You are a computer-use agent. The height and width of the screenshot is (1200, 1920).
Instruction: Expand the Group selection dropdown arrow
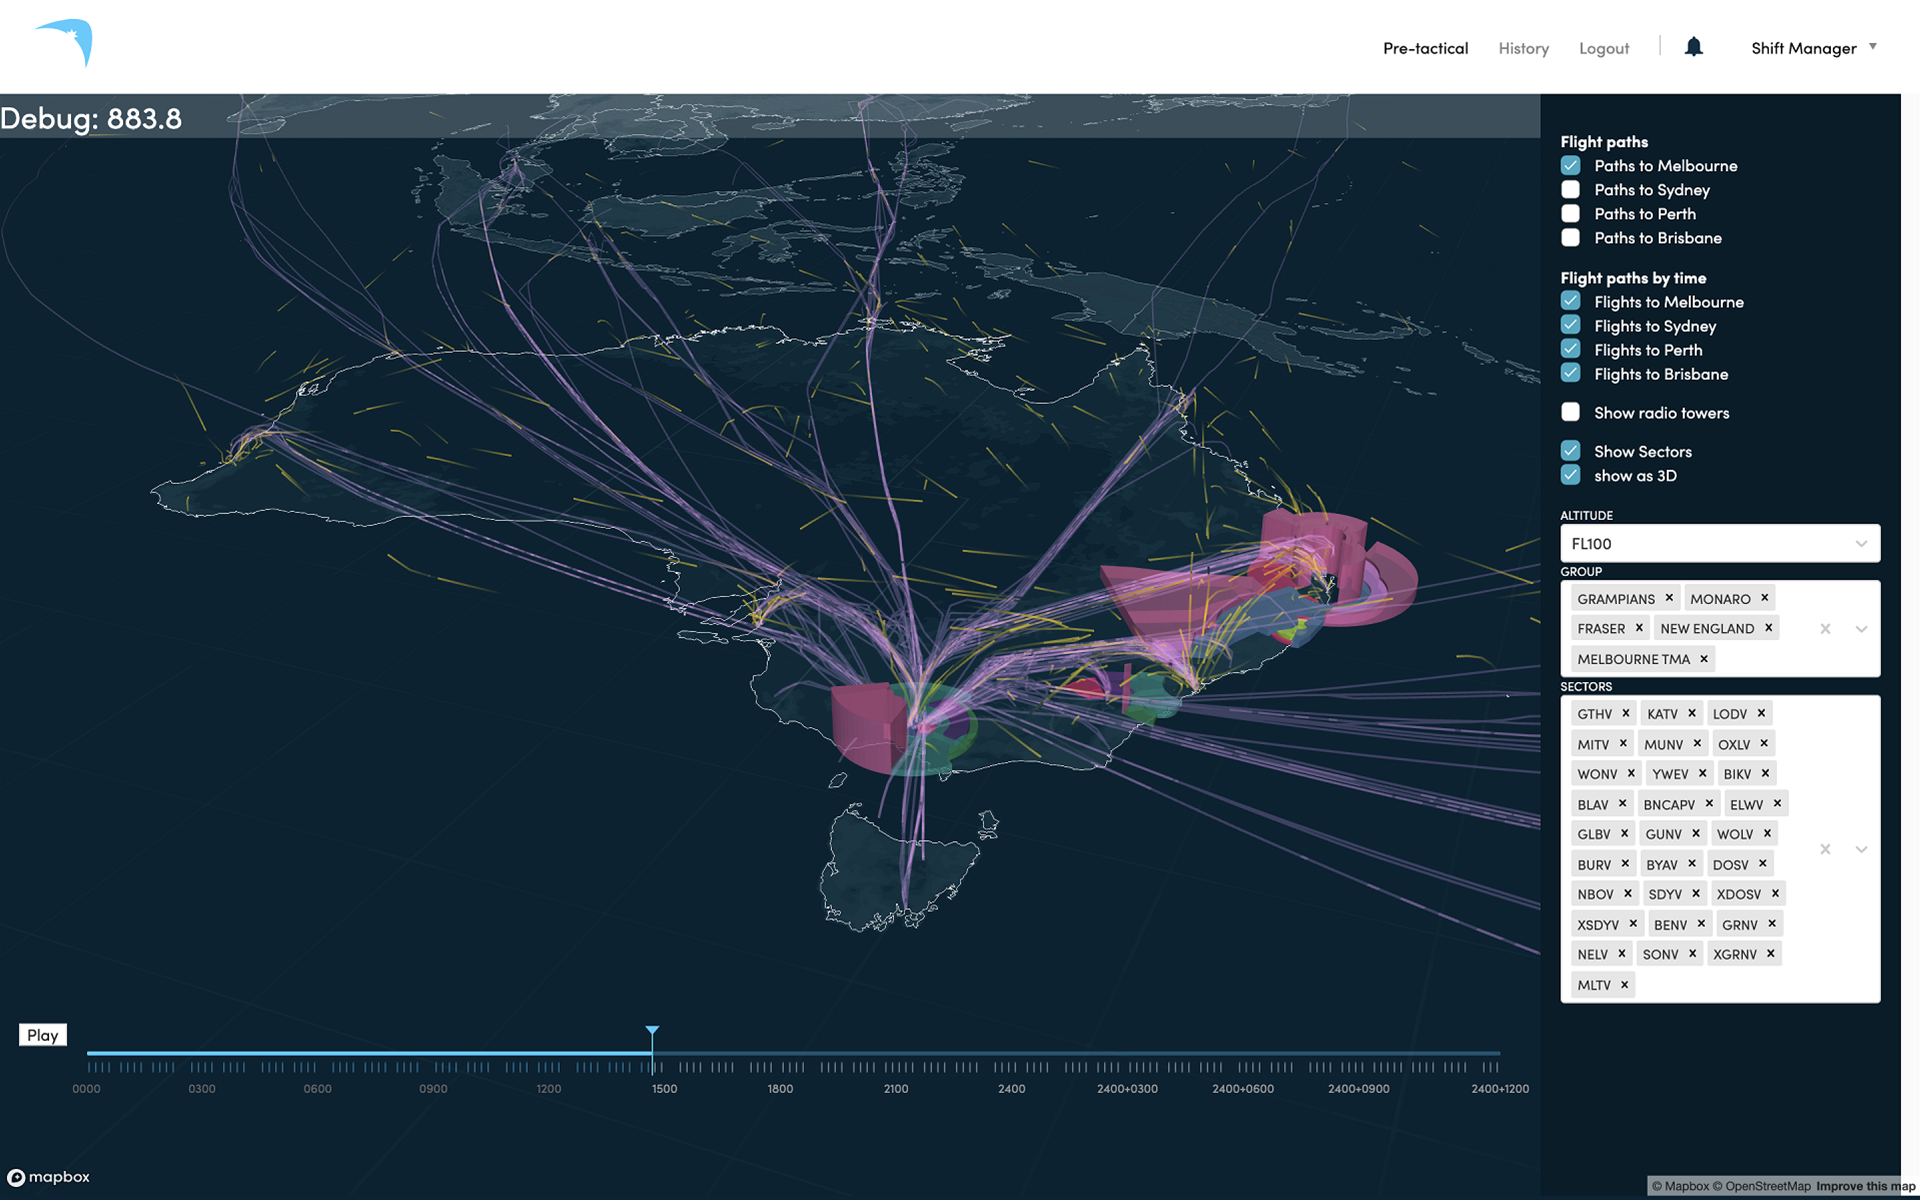[1861, 629]
